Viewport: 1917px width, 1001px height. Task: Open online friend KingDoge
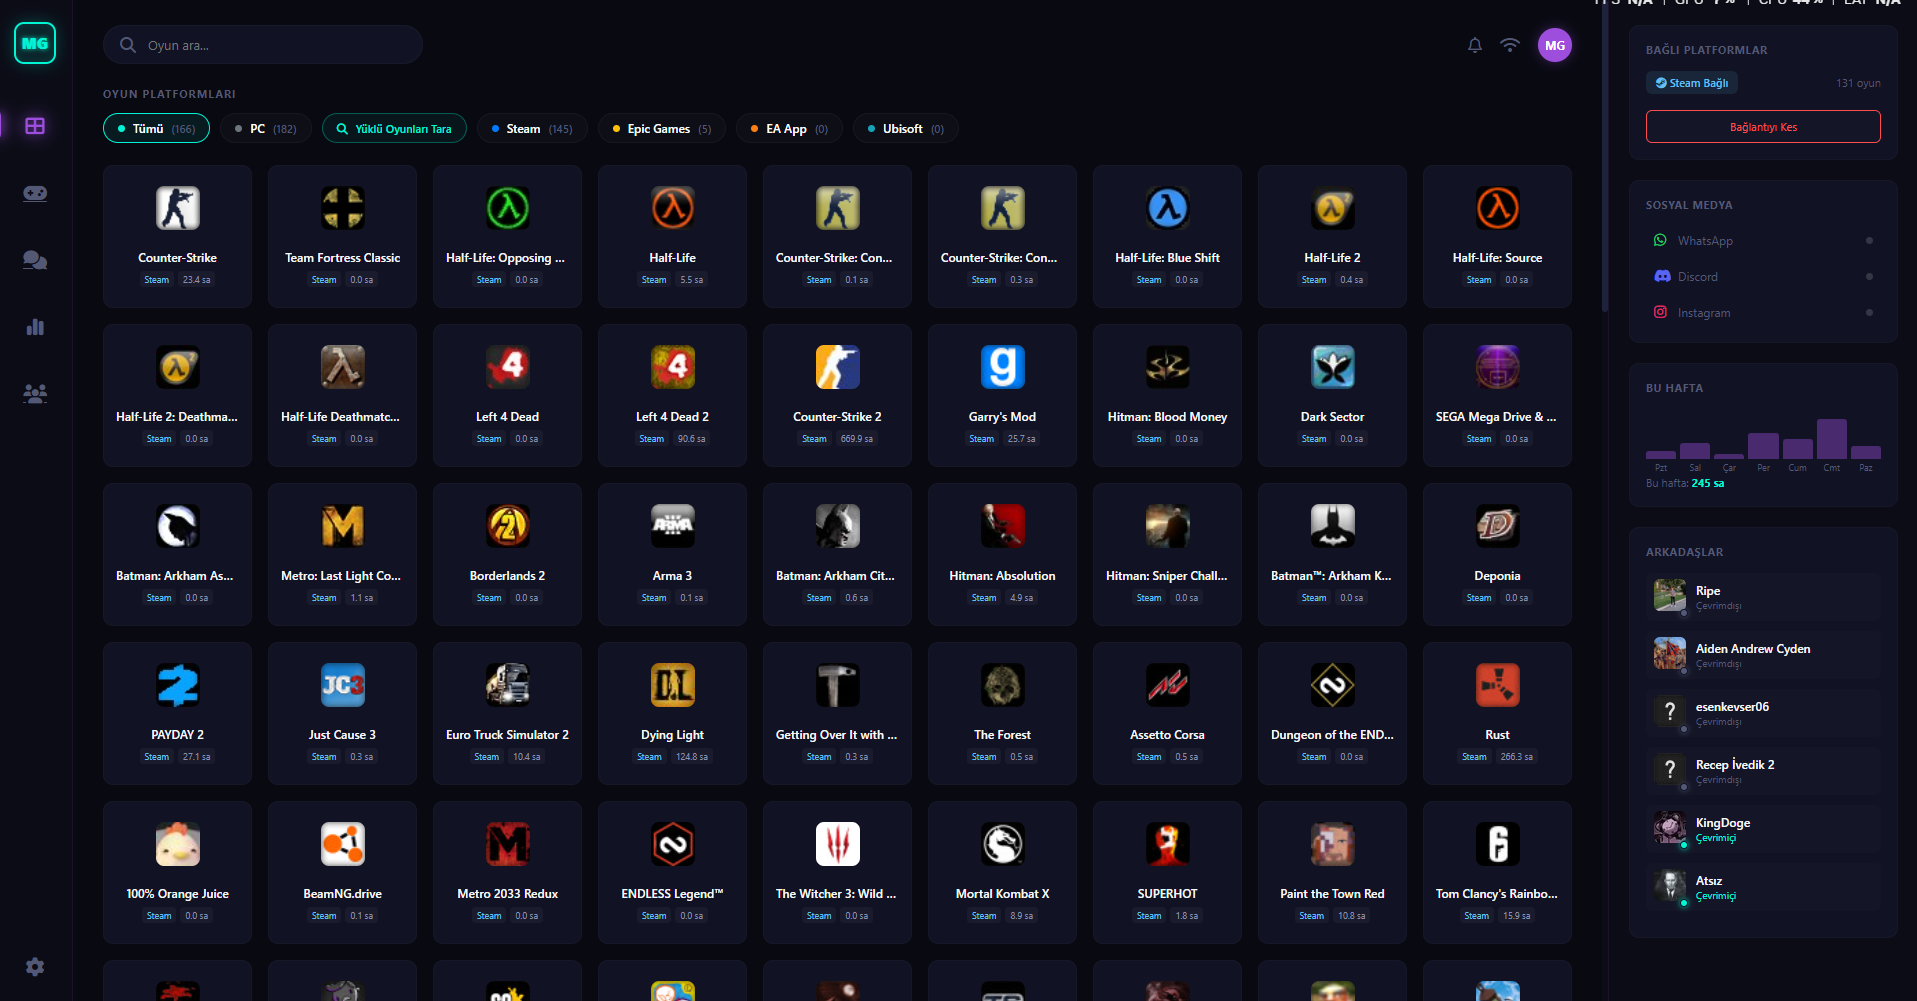coord(1763,828)
